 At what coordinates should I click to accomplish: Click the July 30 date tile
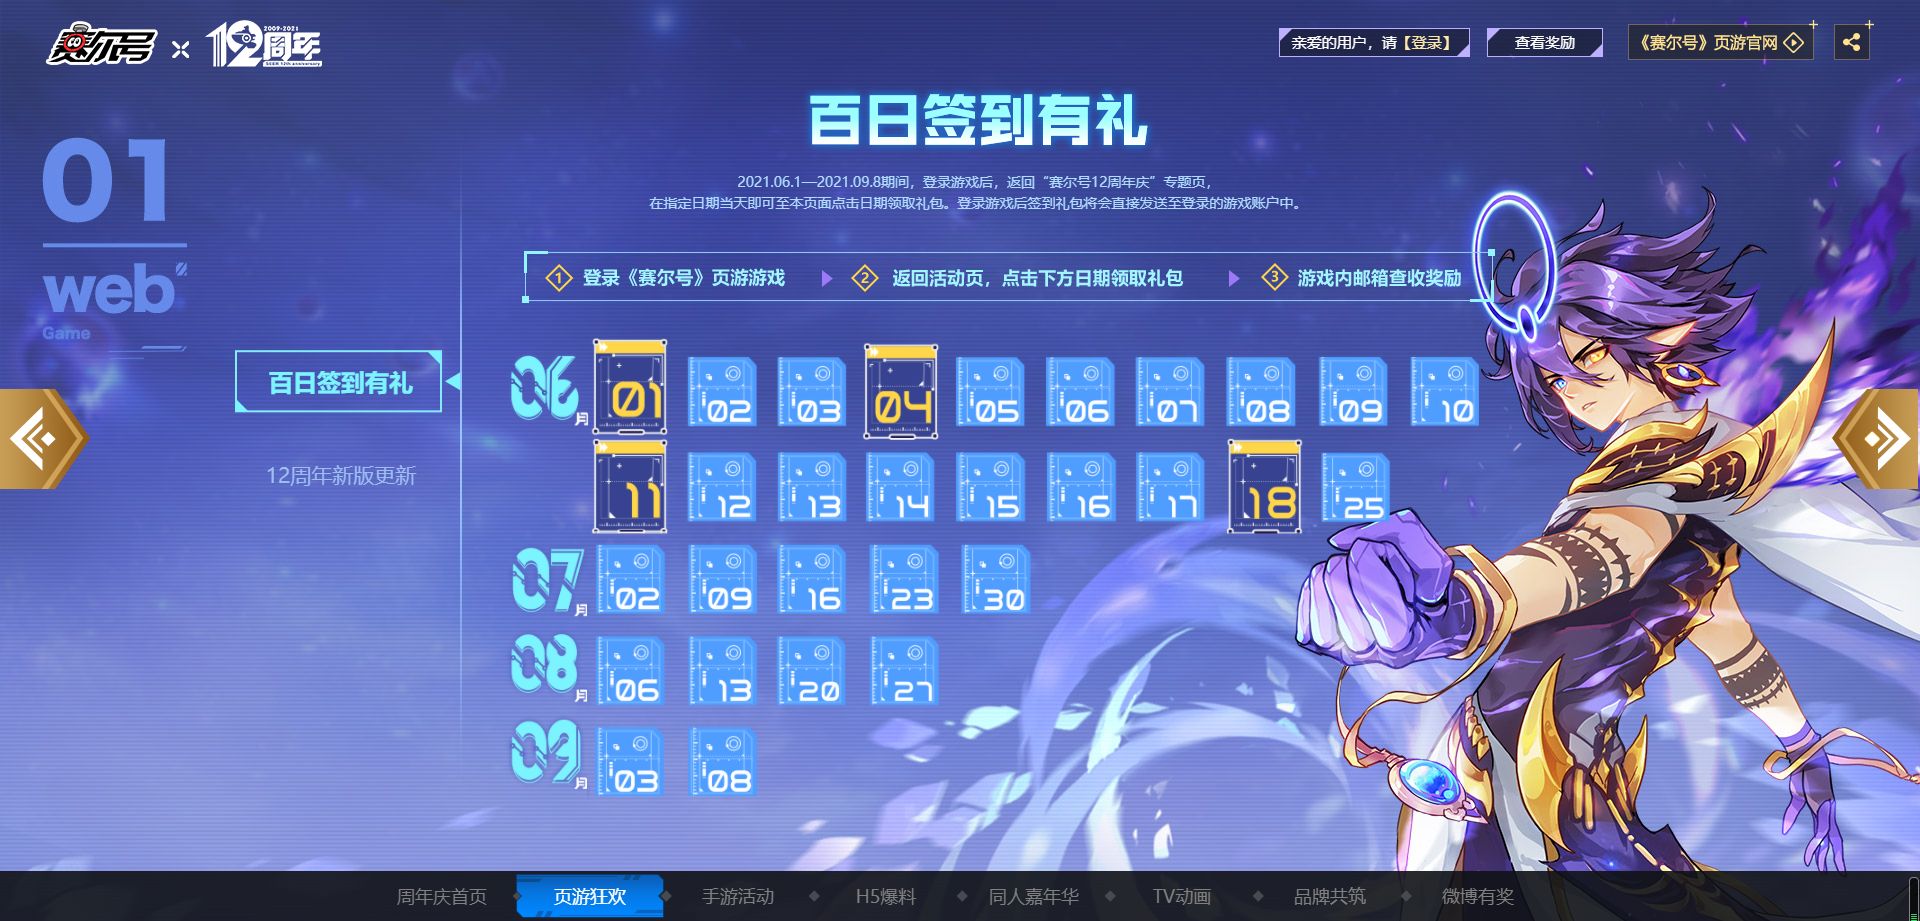tap(995, 580)
